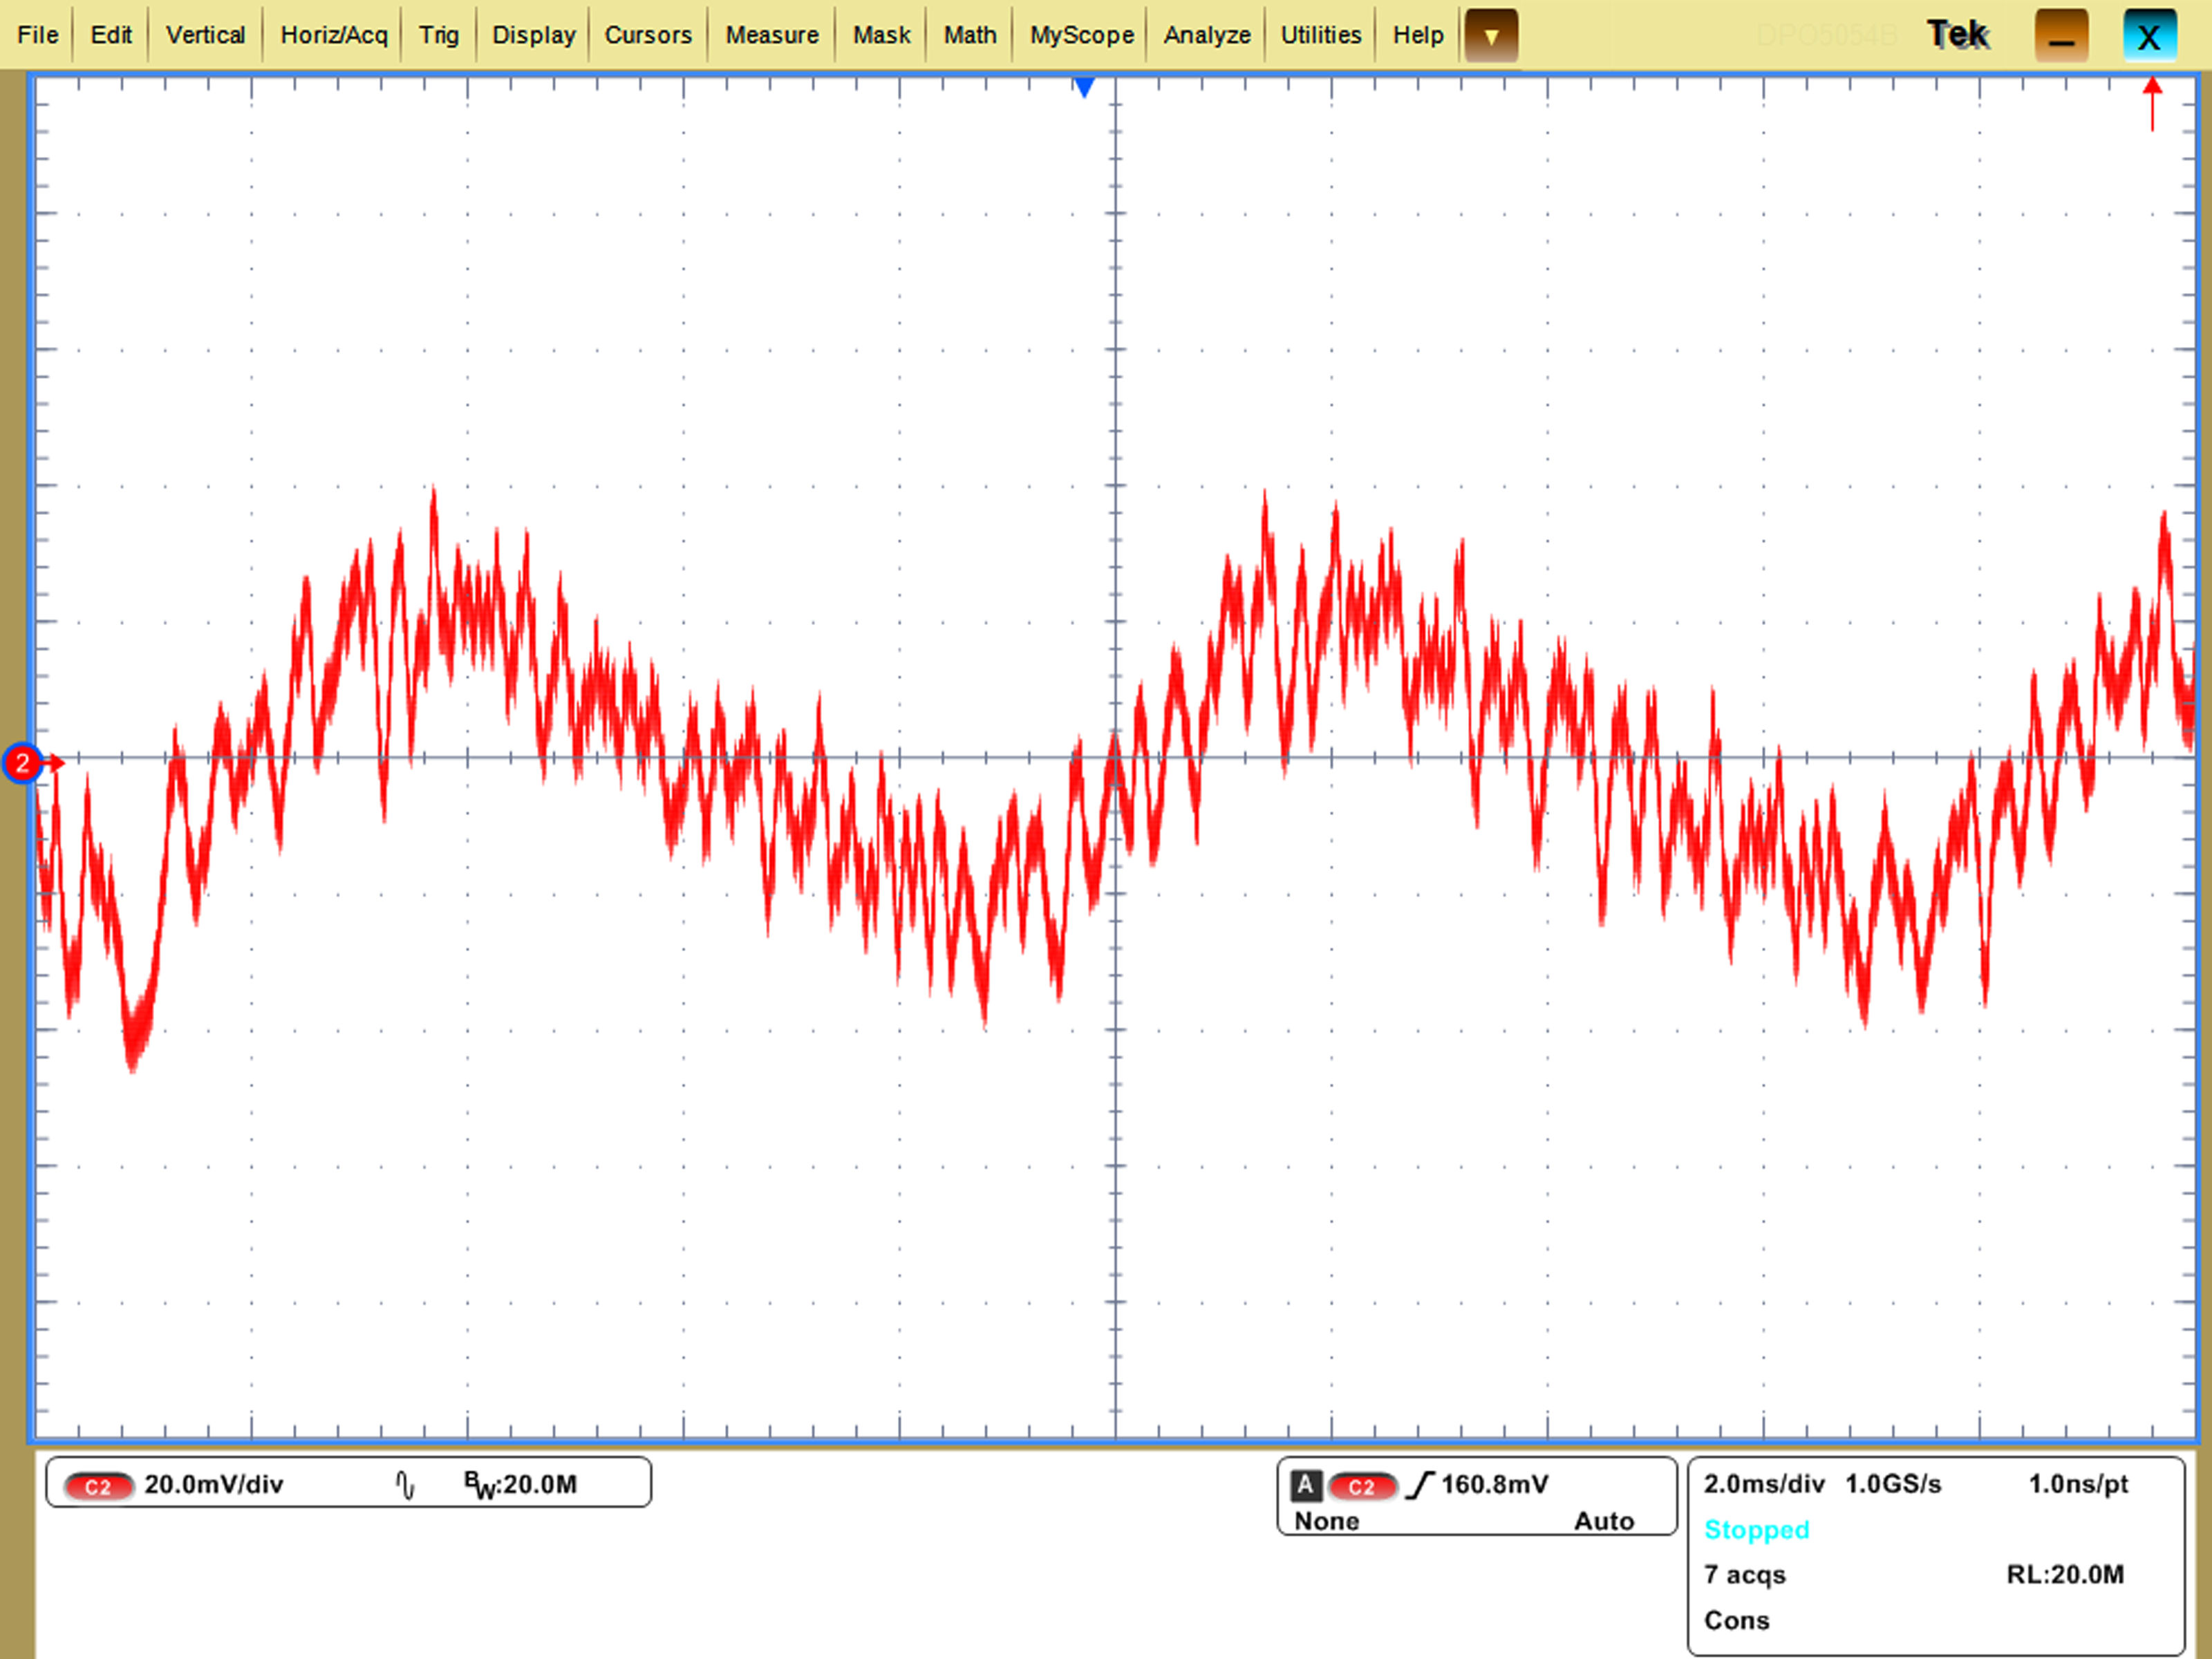Click the Stopped acquisition status text
This screenshot has width=2212, height=1659.
point(1756,1530)
